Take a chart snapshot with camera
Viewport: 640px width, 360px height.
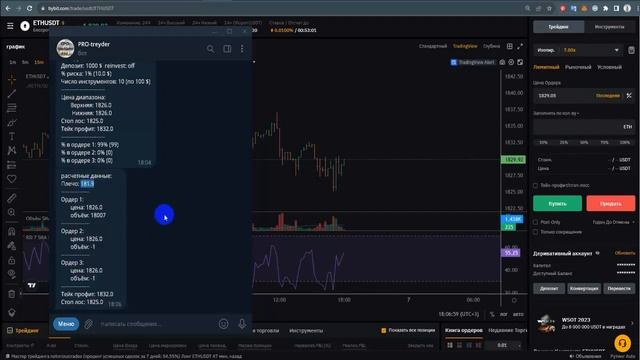click(x=502, y=62)
